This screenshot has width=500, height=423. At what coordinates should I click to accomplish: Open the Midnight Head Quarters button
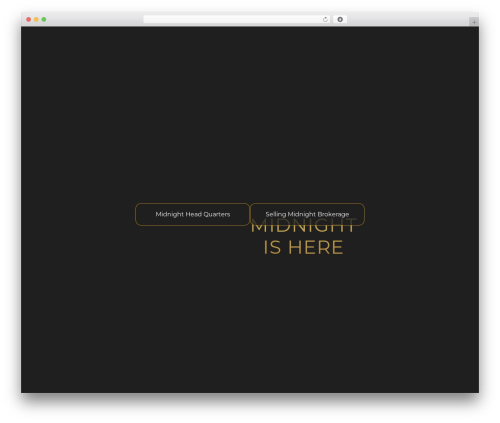pyautogui.click(x=192, y=214)
